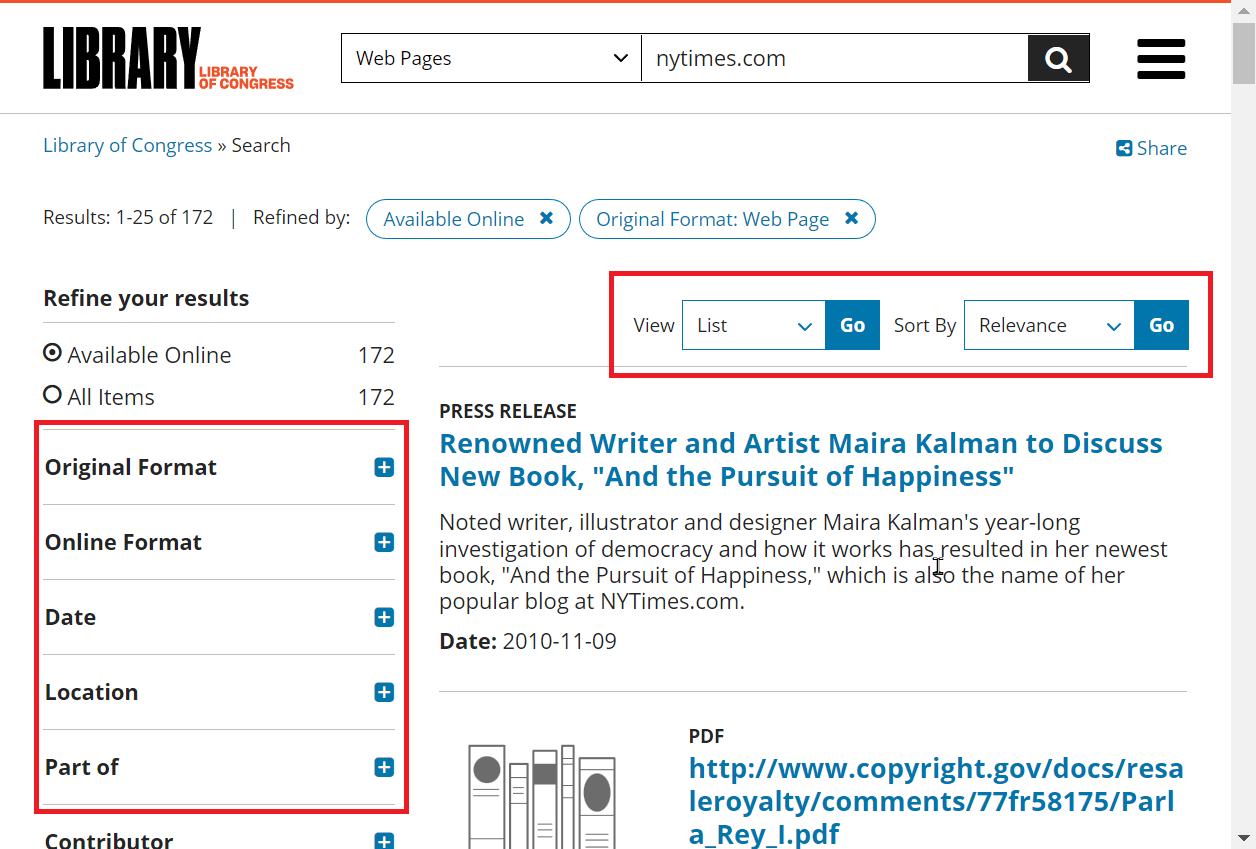Click the 'Refine your results' heading
This screenshot has width=1256, height=849.
[146, 298]
